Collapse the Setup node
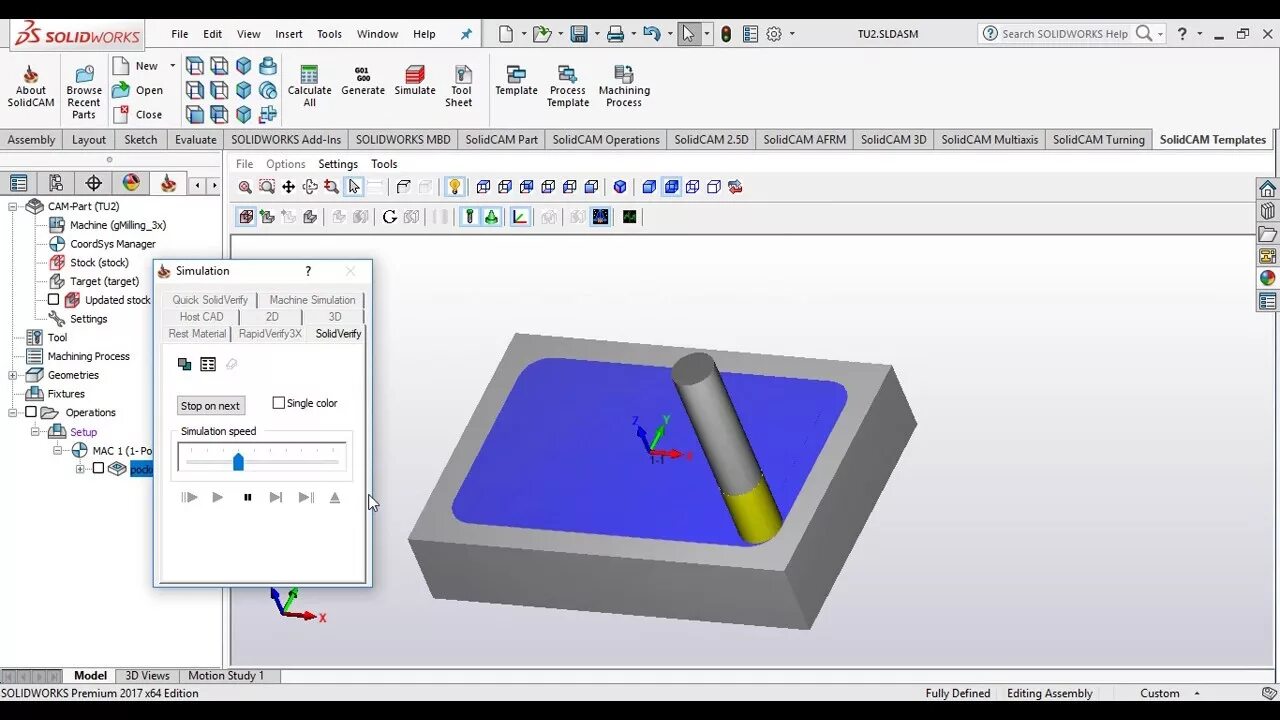The height and width of the screenshot is (720, 1280). (x=34, y=432)
